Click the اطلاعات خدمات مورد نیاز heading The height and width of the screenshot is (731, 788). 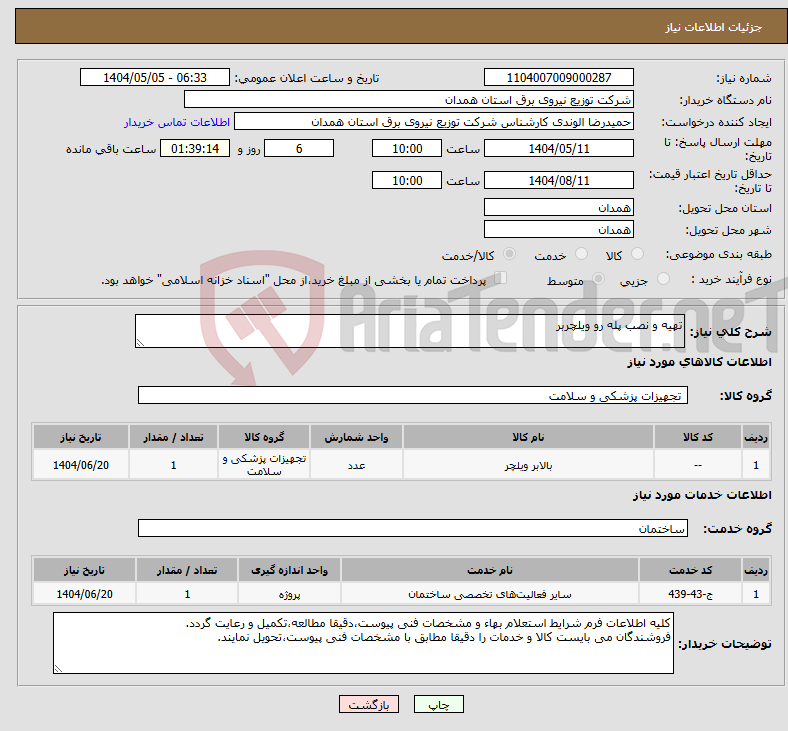[x=702, y=495]
